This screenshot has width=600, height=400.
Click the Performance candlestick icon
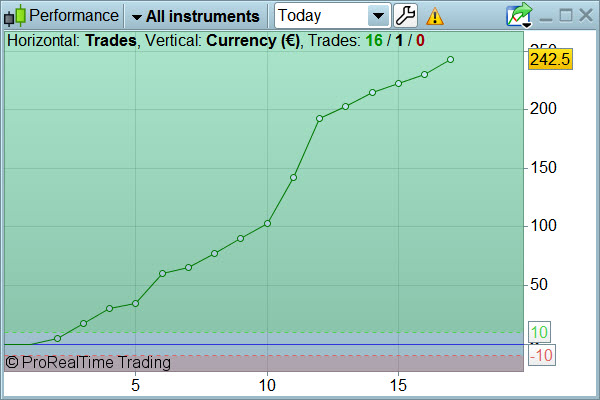(15, 16)
